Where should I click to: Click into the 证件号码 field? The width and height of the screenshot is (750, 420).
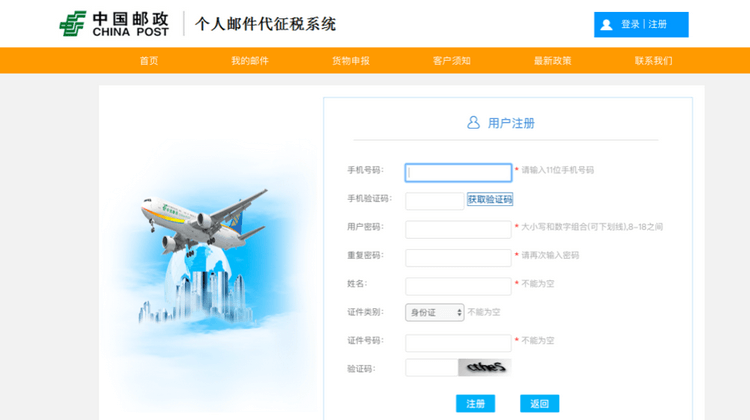pos(458,342)
